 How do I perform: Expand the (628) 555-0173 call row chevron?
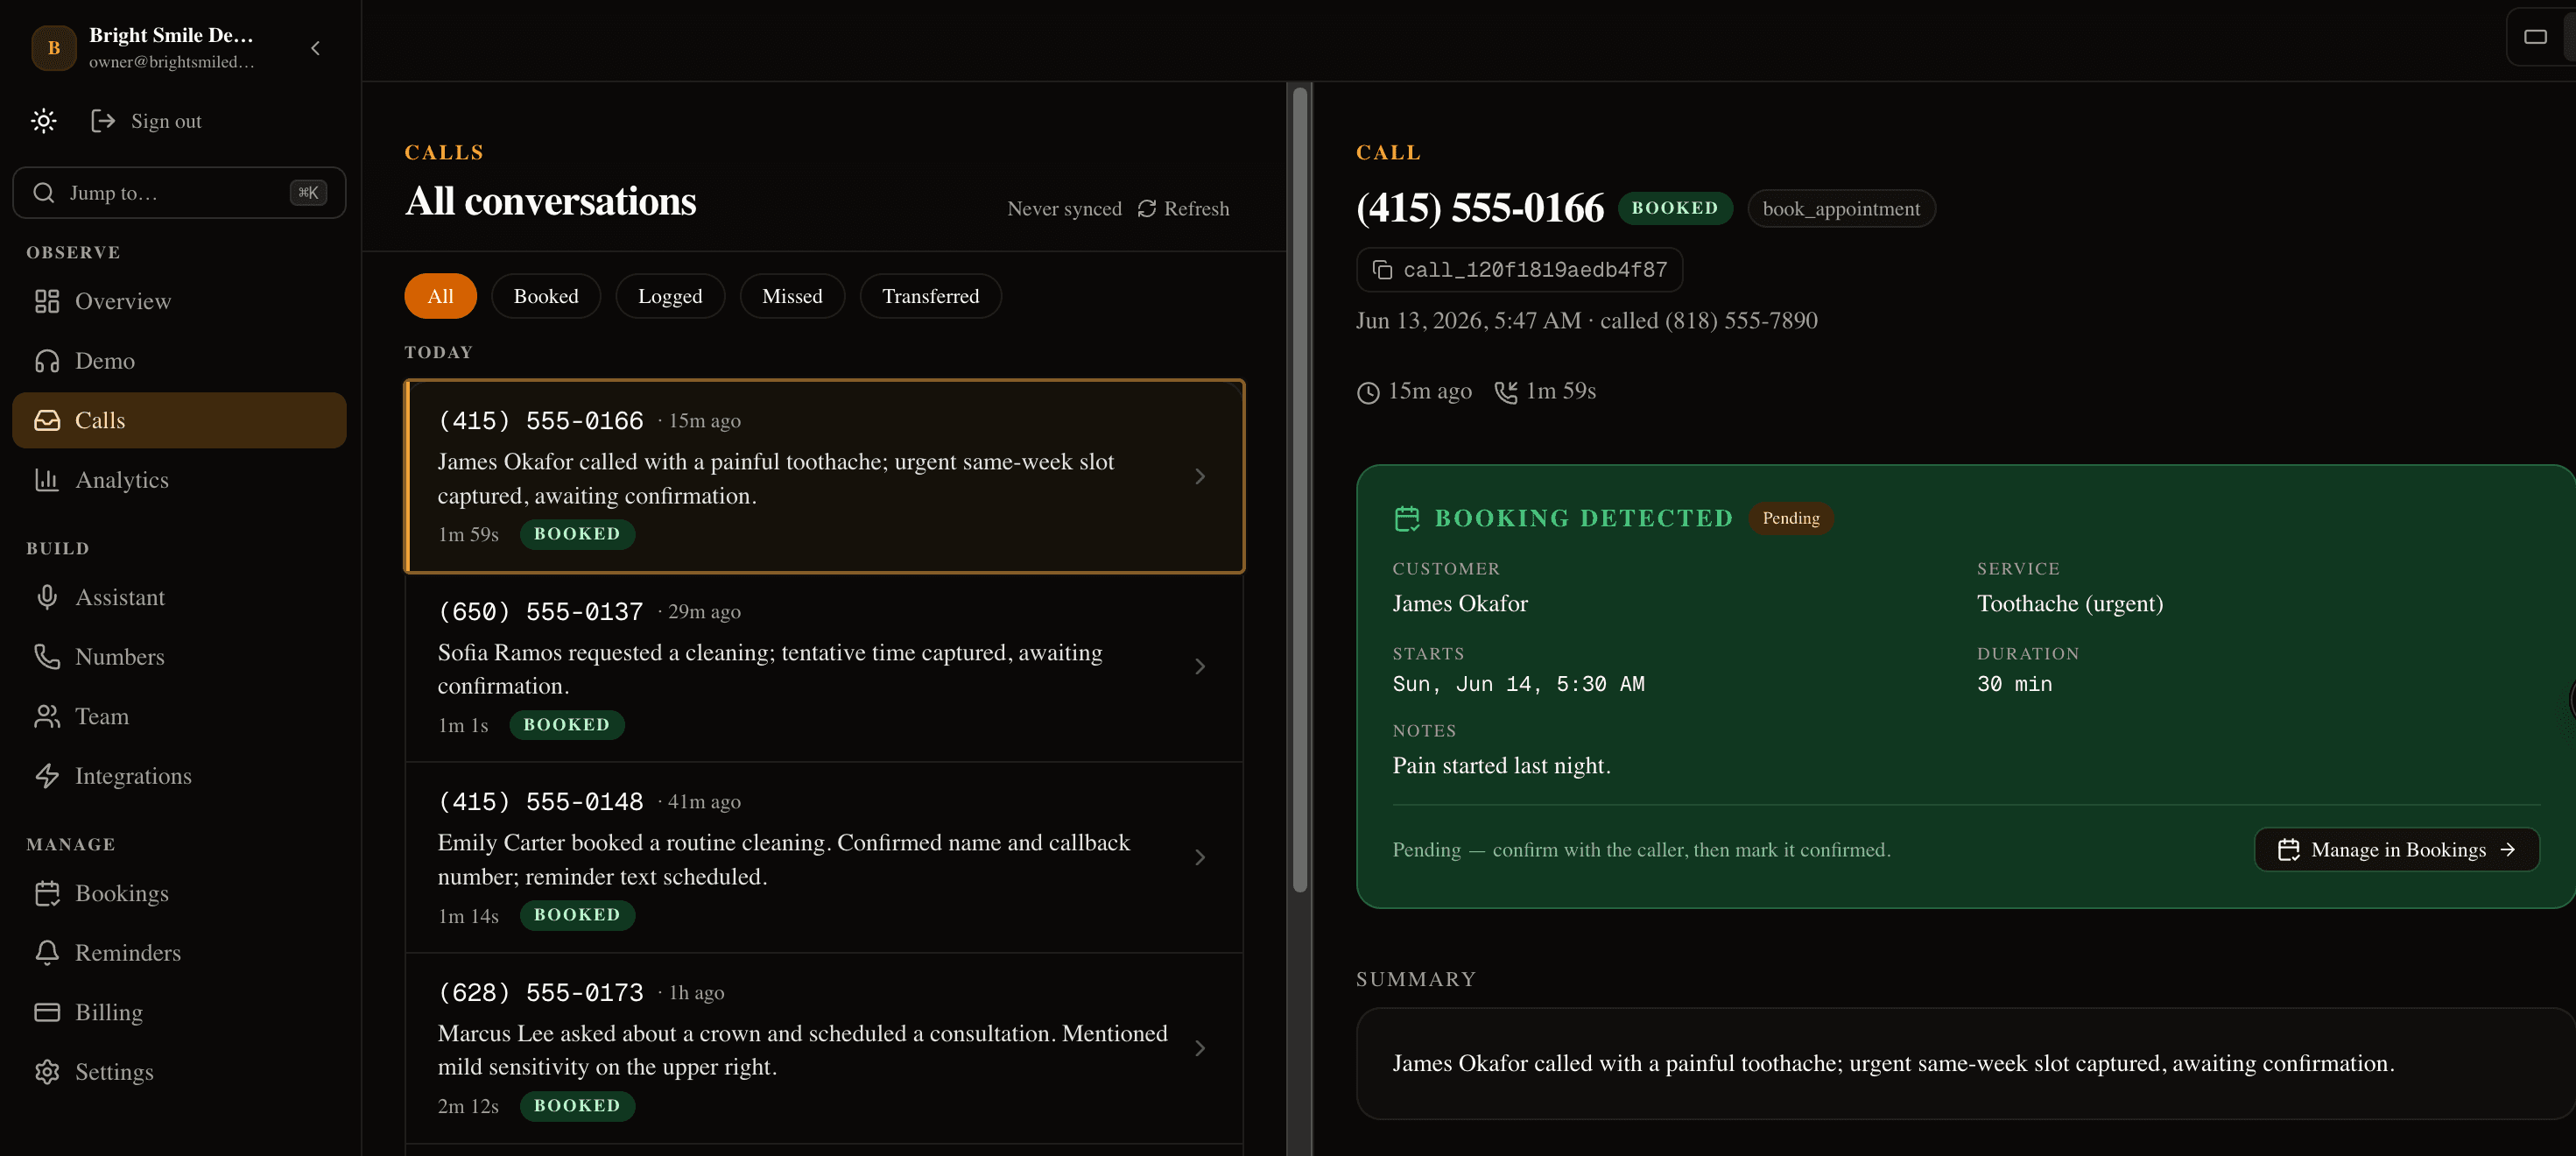tap(1200, 1048)
